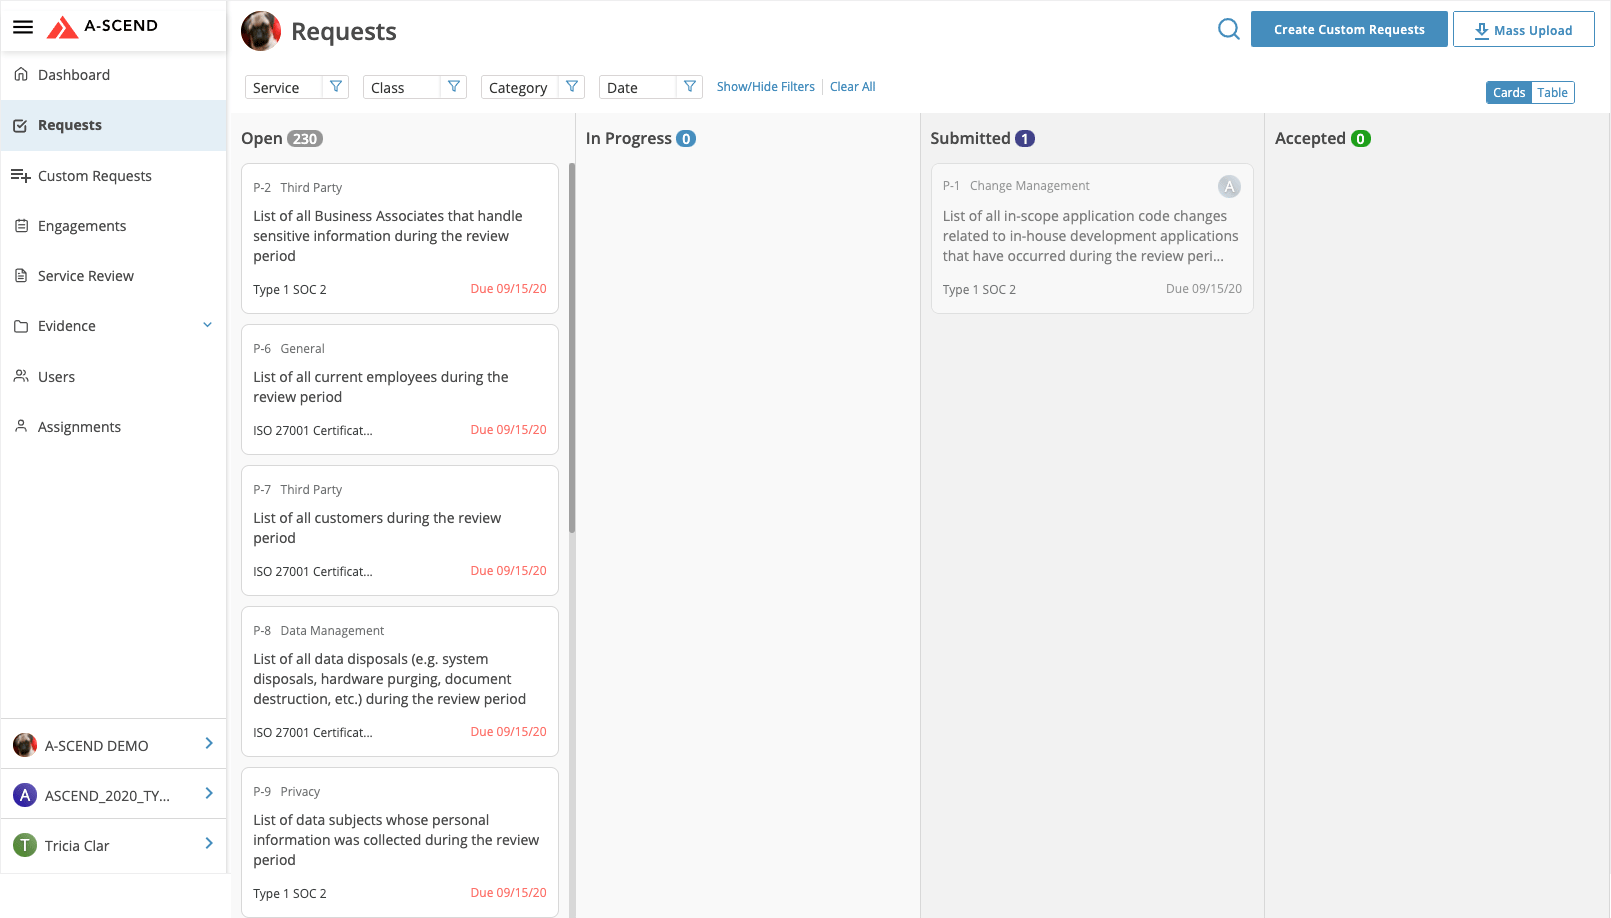Click the magnifying glass search icon
The image size is (1611, 918).
[1228, 30]
